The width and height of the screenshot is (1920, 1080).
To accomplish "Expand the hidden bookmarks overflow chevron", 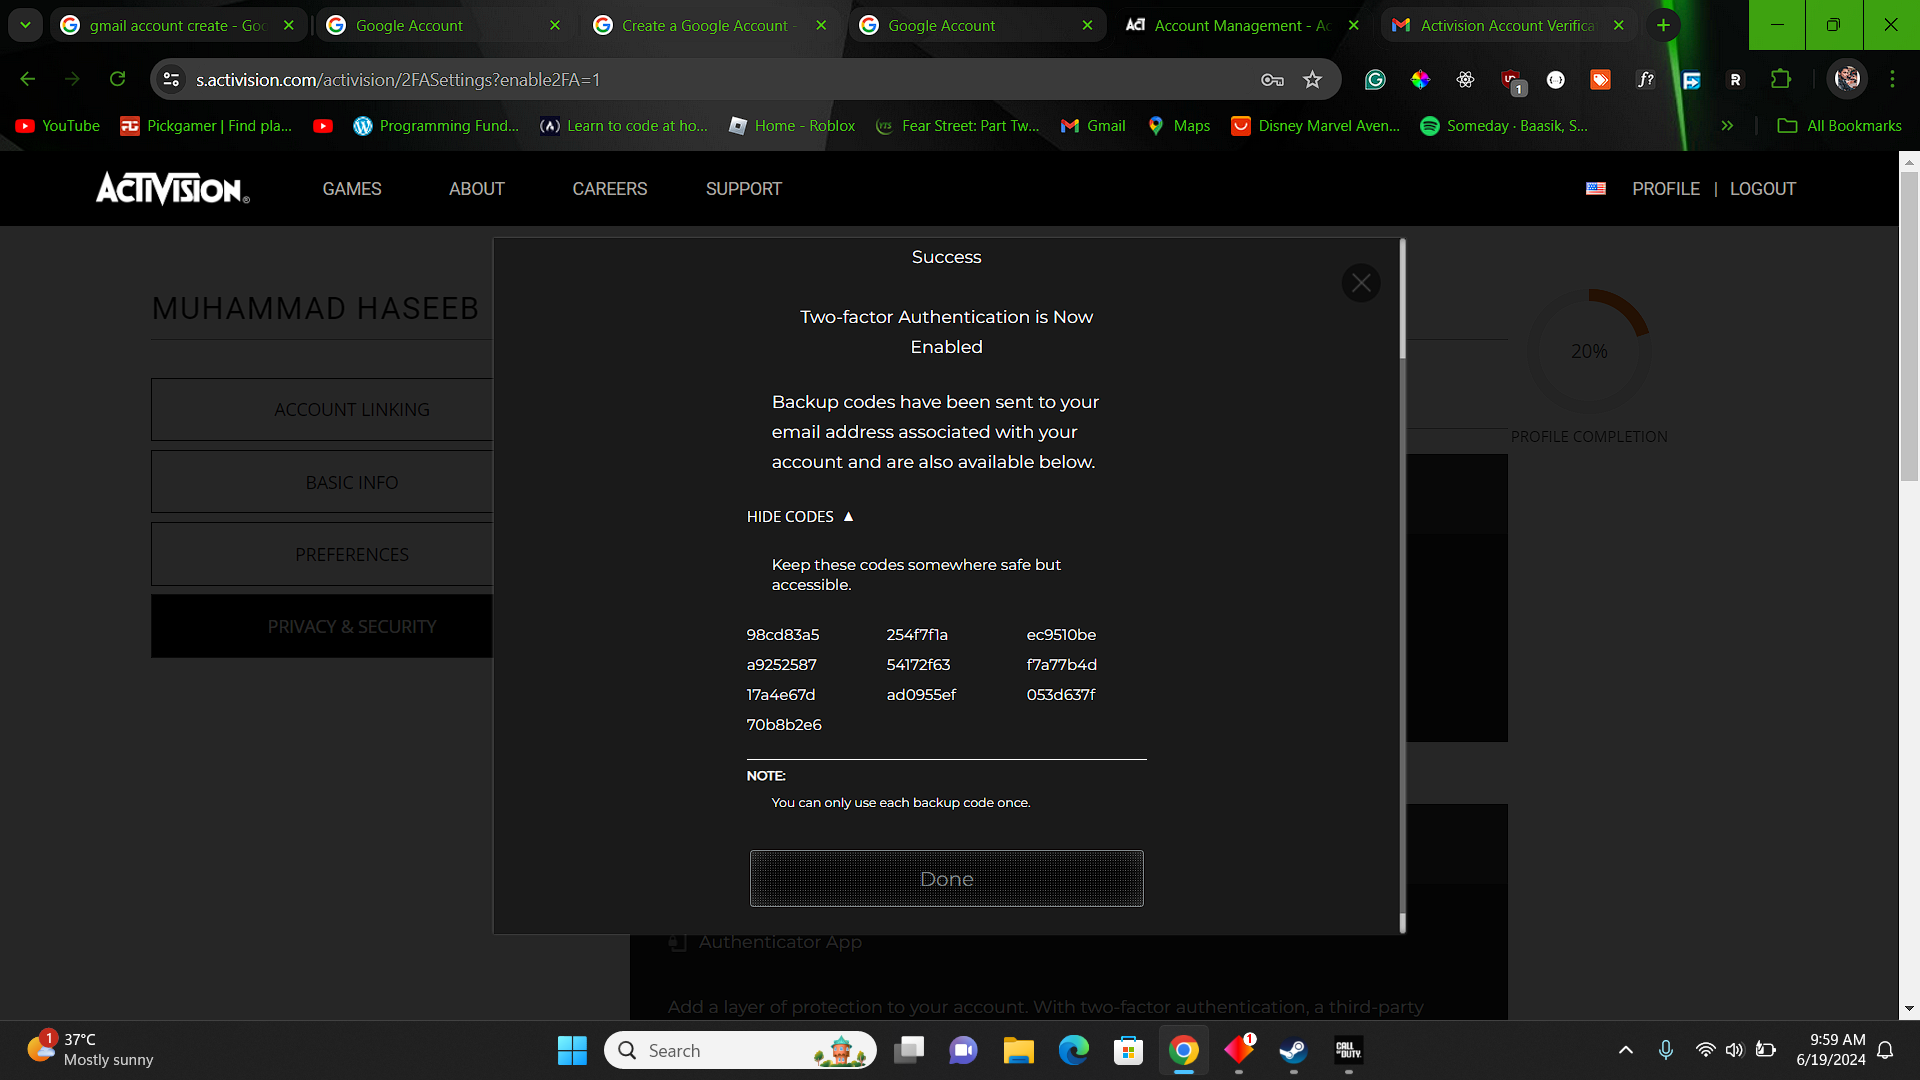I will pyautogui.click(x=1727, y=126).
